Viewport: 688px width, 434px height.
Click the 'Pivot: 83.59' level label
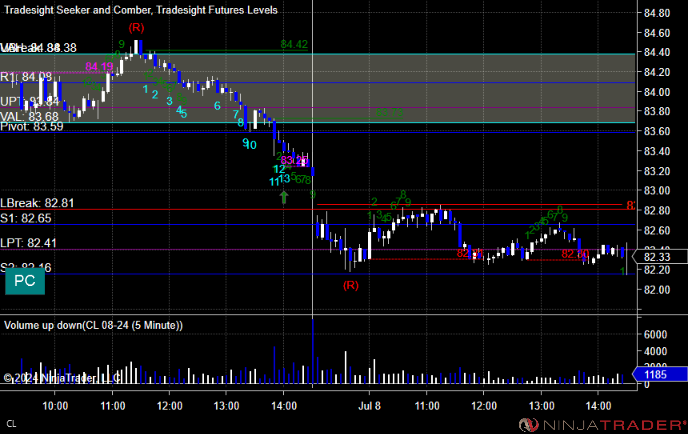click(x=32, y=127)
